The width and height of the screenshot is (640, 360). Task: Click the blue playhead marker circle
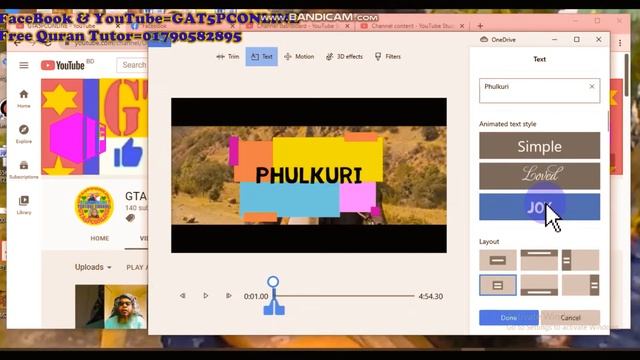[273, 282]
